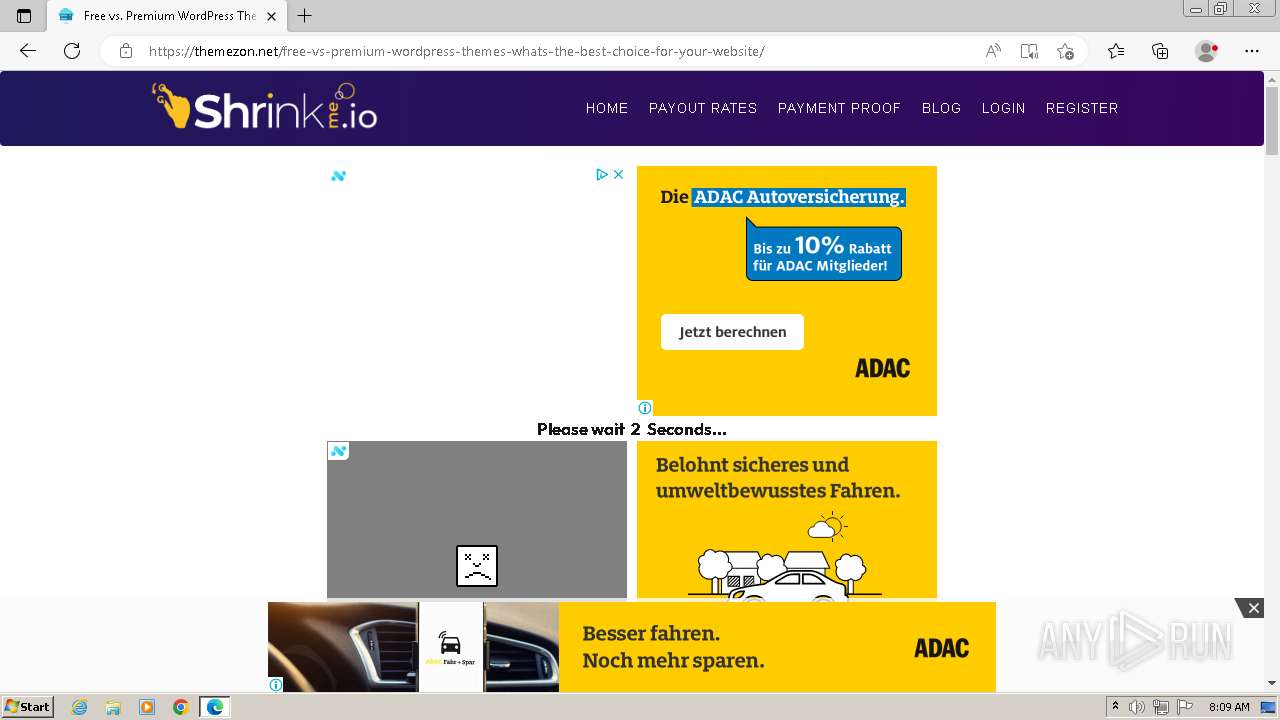Open File Explorer from taskbar
The image size is (1280, 720).
[113, 707]
